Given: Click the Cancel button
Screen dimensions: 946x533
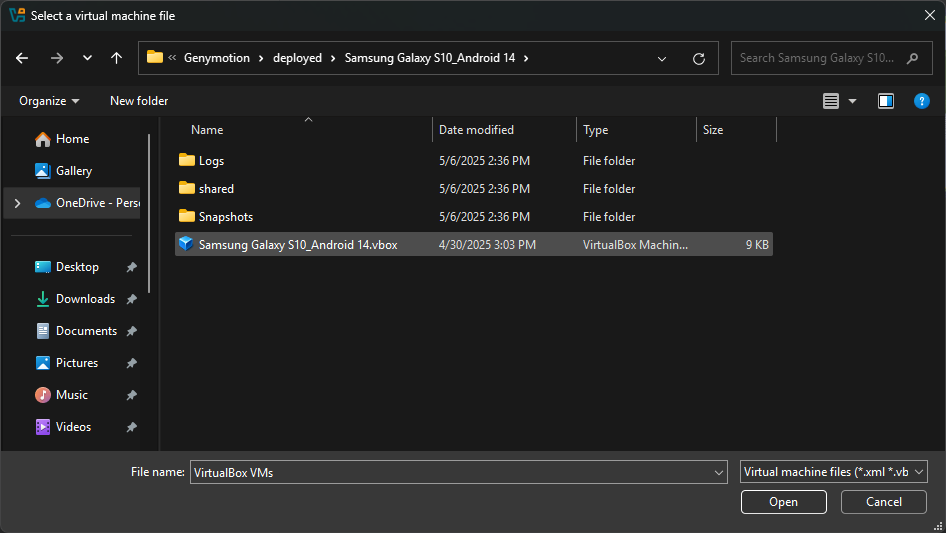Looking at the screenshot, I should (884, 502).
